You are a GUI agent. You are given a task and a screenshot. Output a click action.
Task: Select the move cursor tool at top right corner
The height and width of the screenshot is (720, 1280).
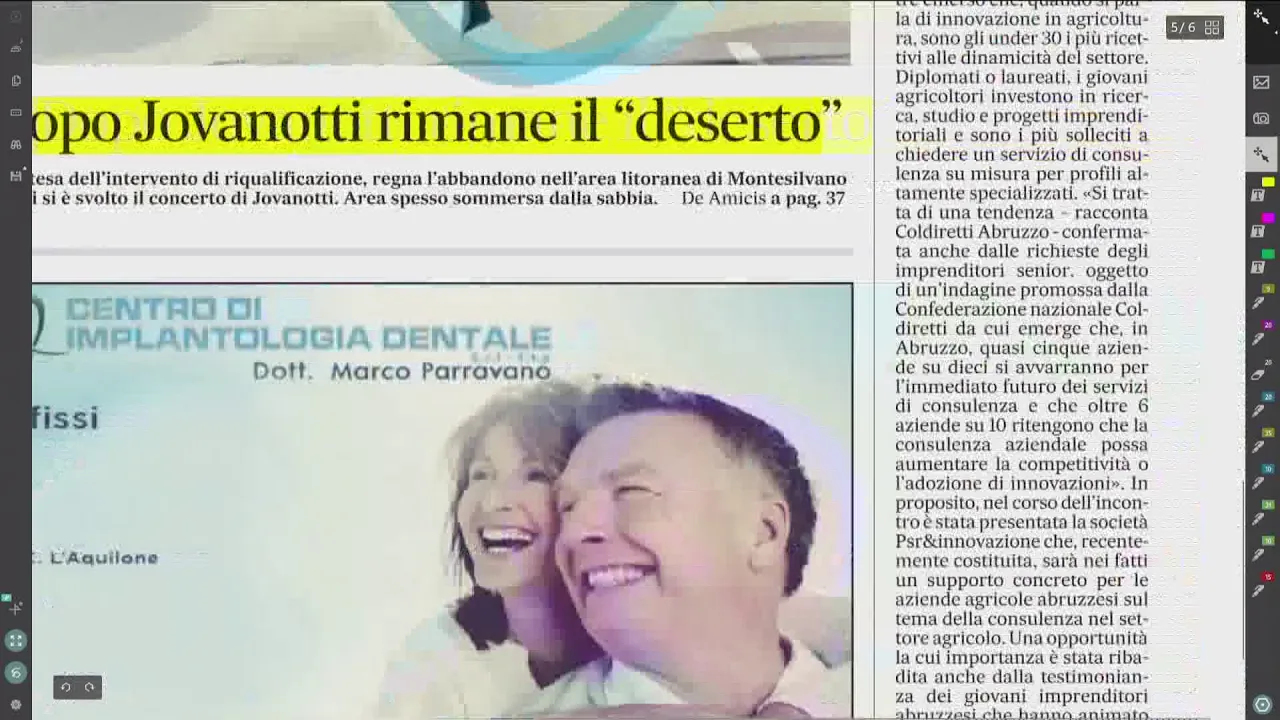point(1261,16)
